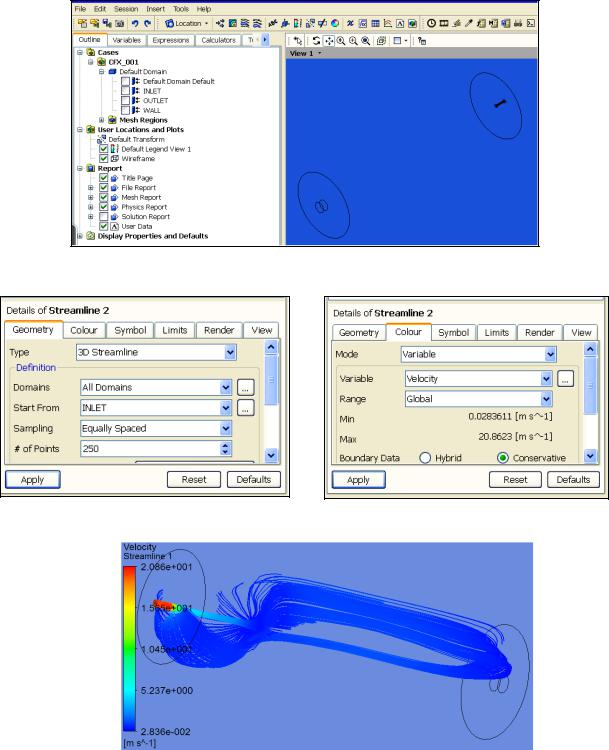Click the Chart toolbar icon

point(388,23)
